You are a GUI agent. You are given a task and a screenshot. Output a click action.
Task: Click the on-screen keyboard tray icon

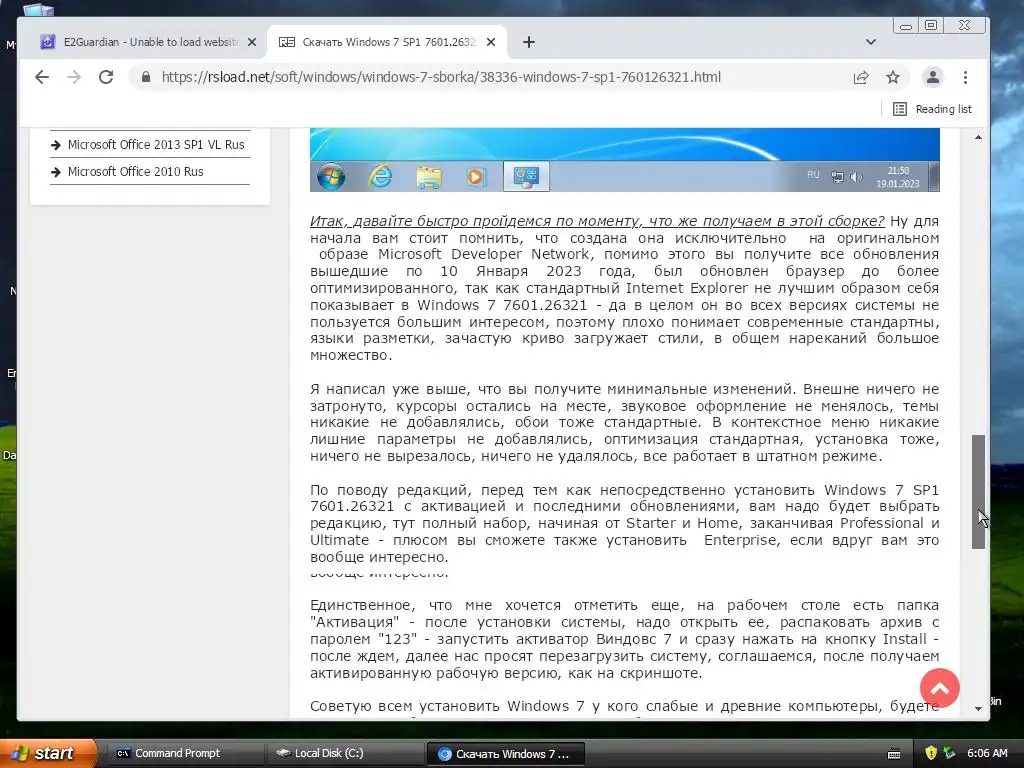894,754
